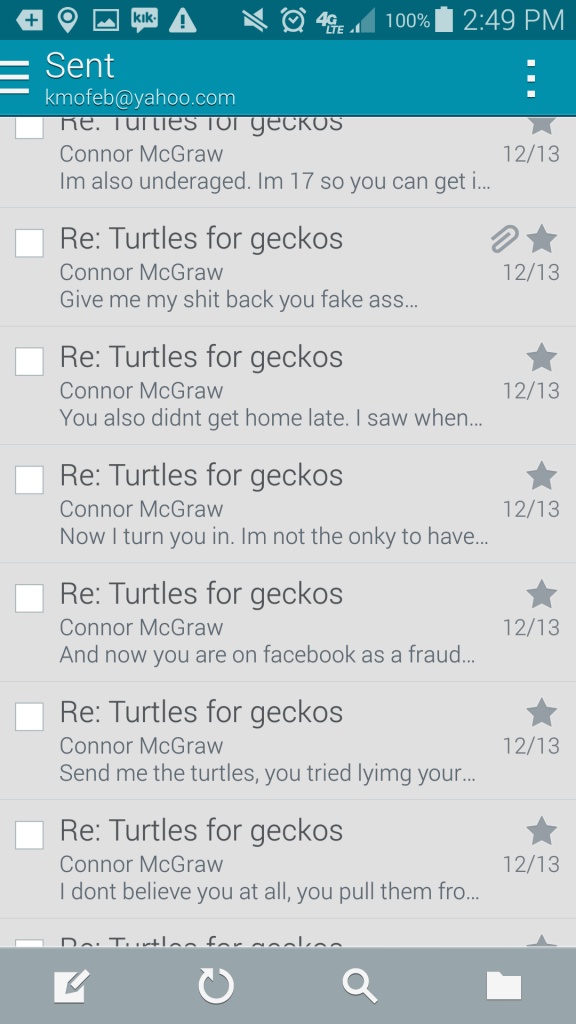Image resolution: width=576 pixels, height=1024 pixels.
Task: Star the "You also didnt get home late" email
Action: (541, 357)
